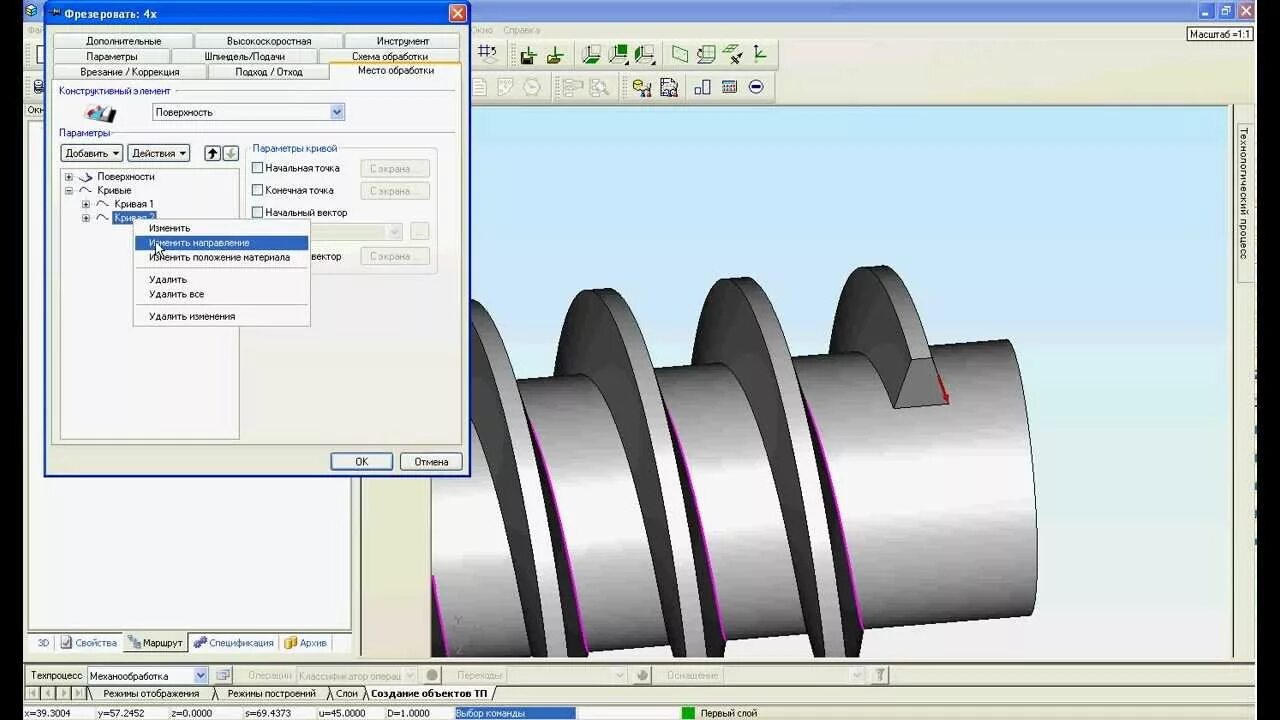Click the Отмена button
This screenshot has height=720, width=1280.
pyautogui.click(x=431, y=461)
